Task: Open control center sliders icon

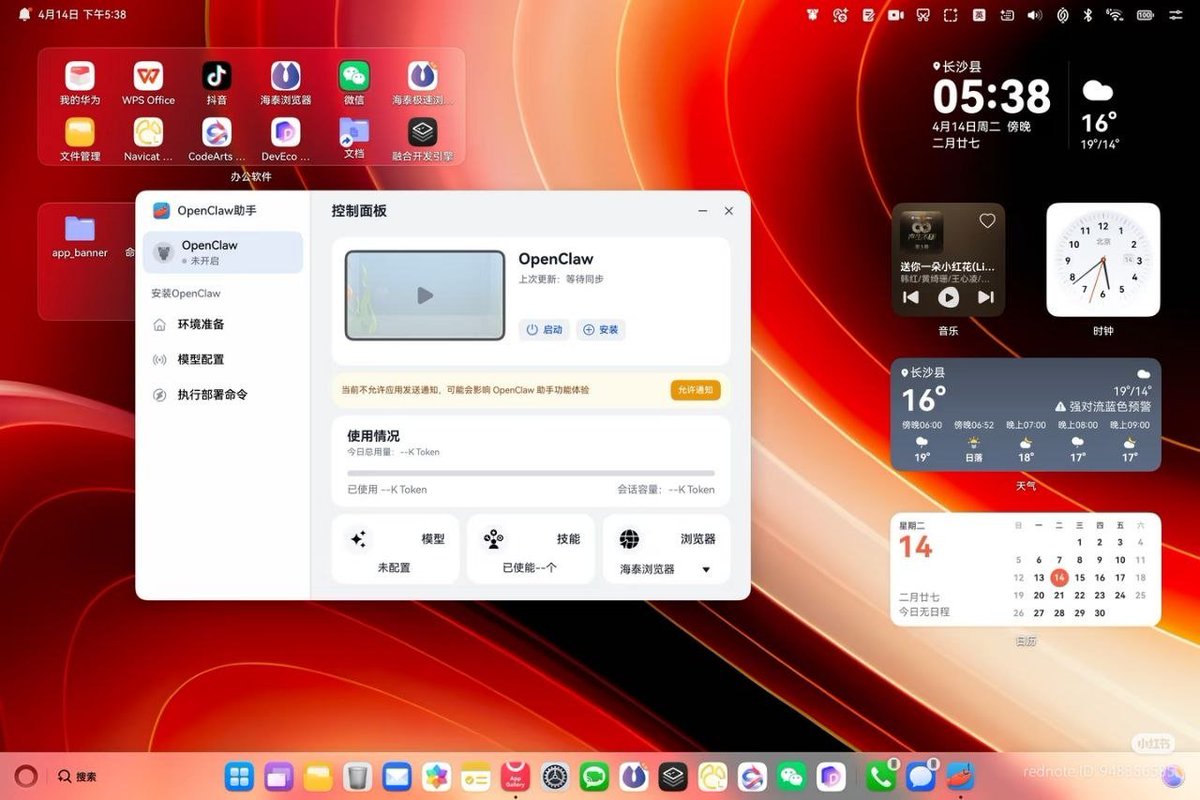Action: click(x=1176, y=15)
